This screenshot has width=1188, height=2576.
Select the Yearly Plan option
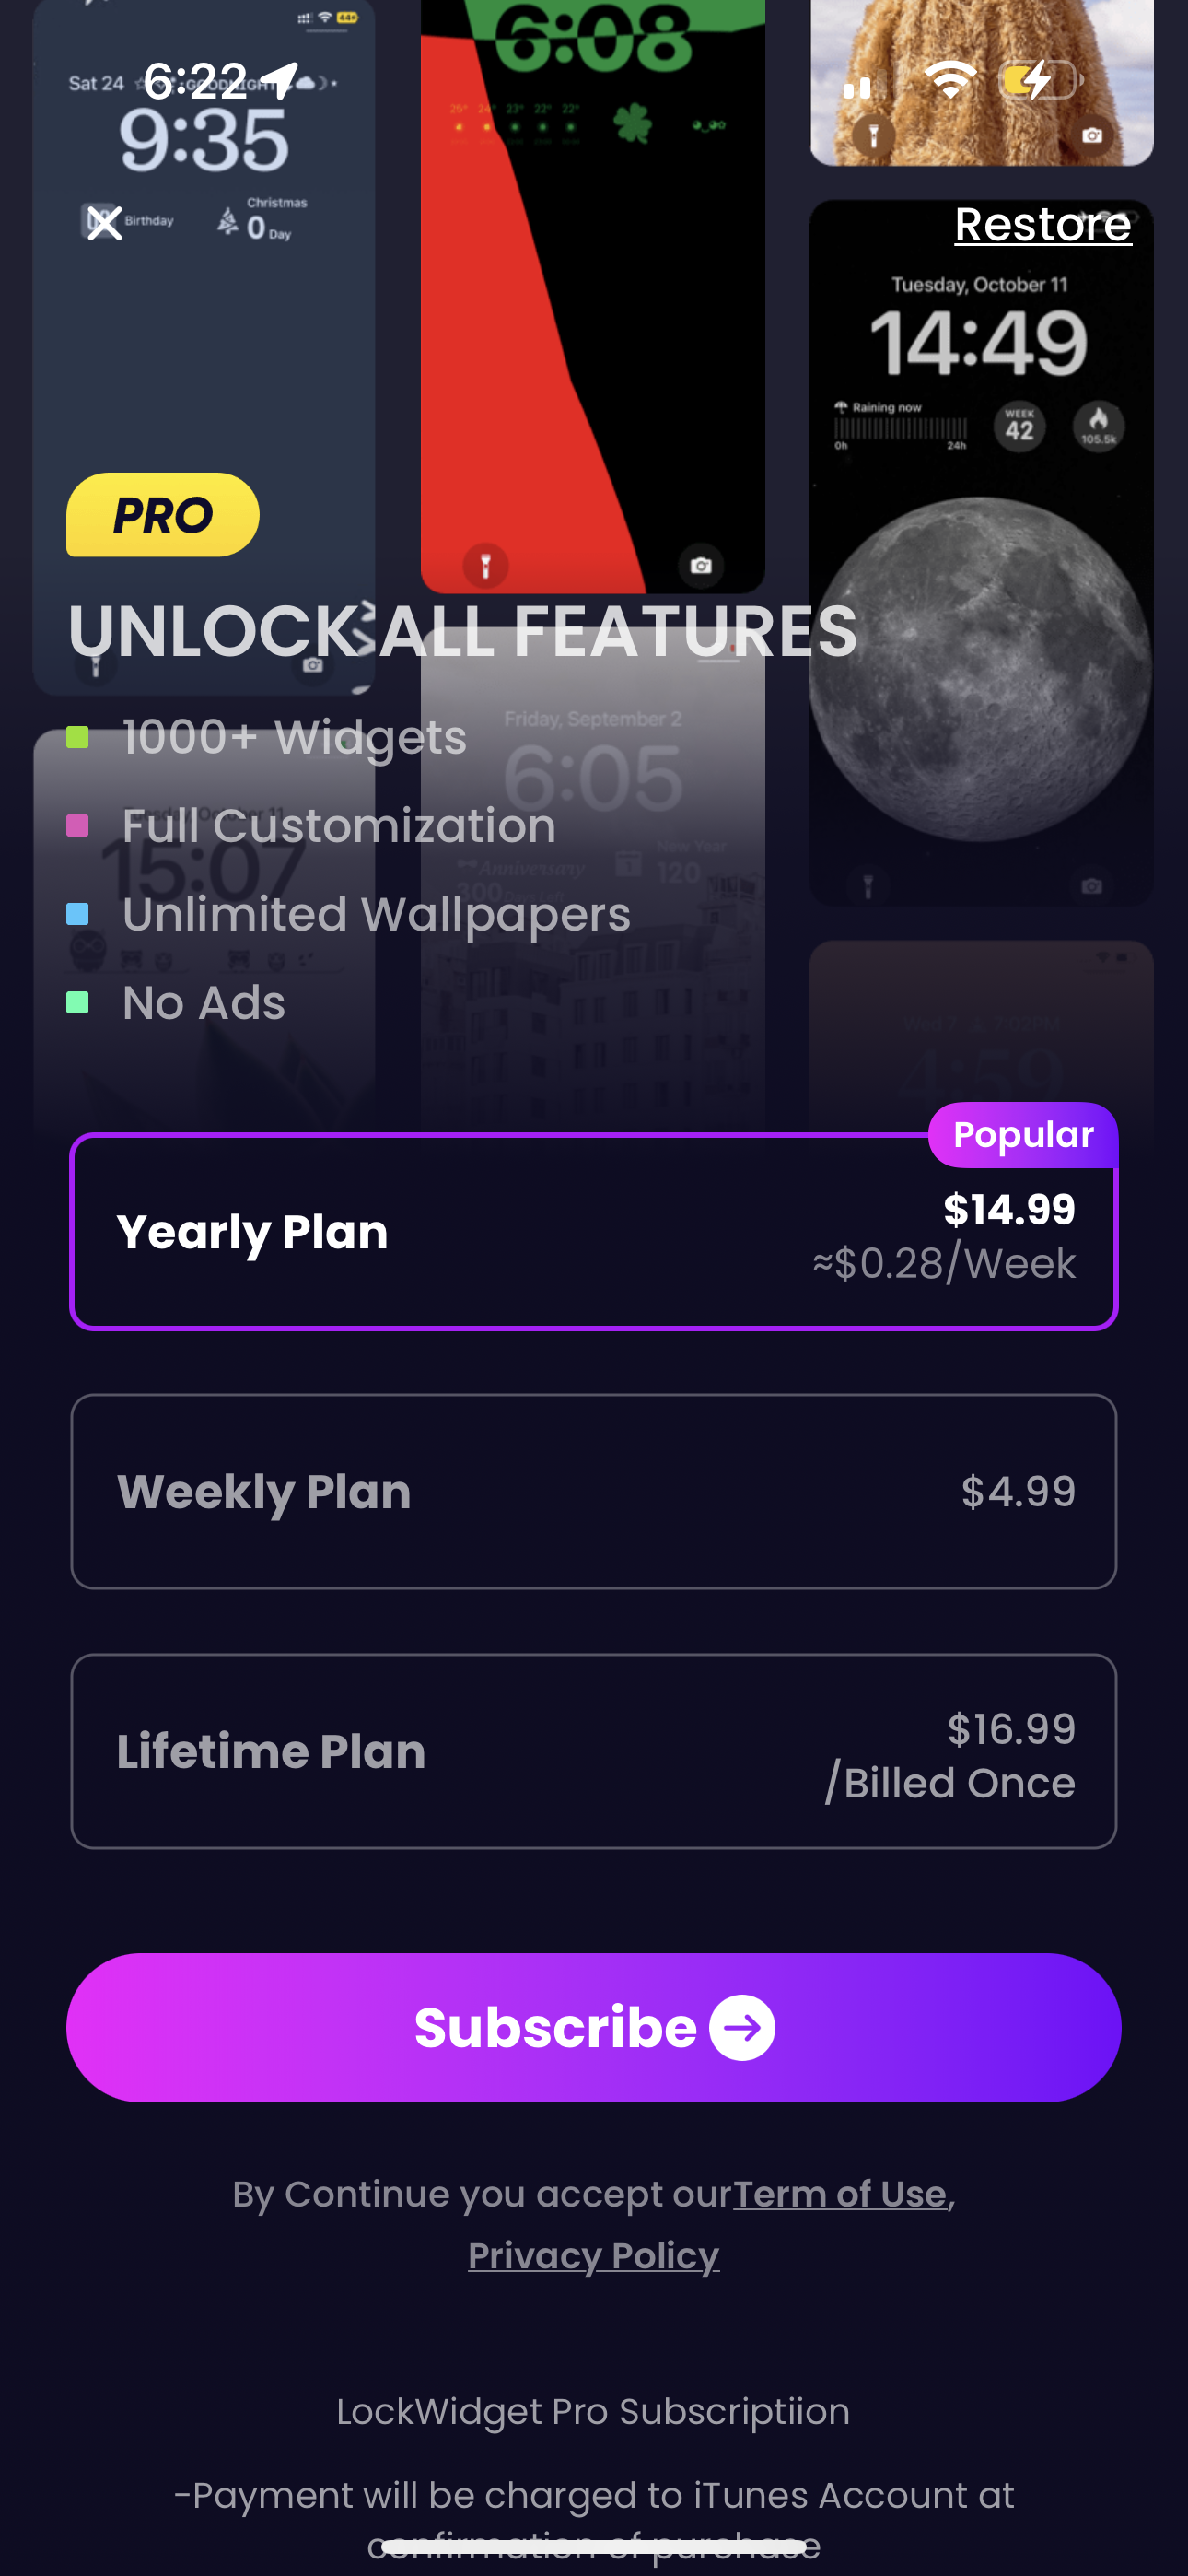(x=593, y=1232)
